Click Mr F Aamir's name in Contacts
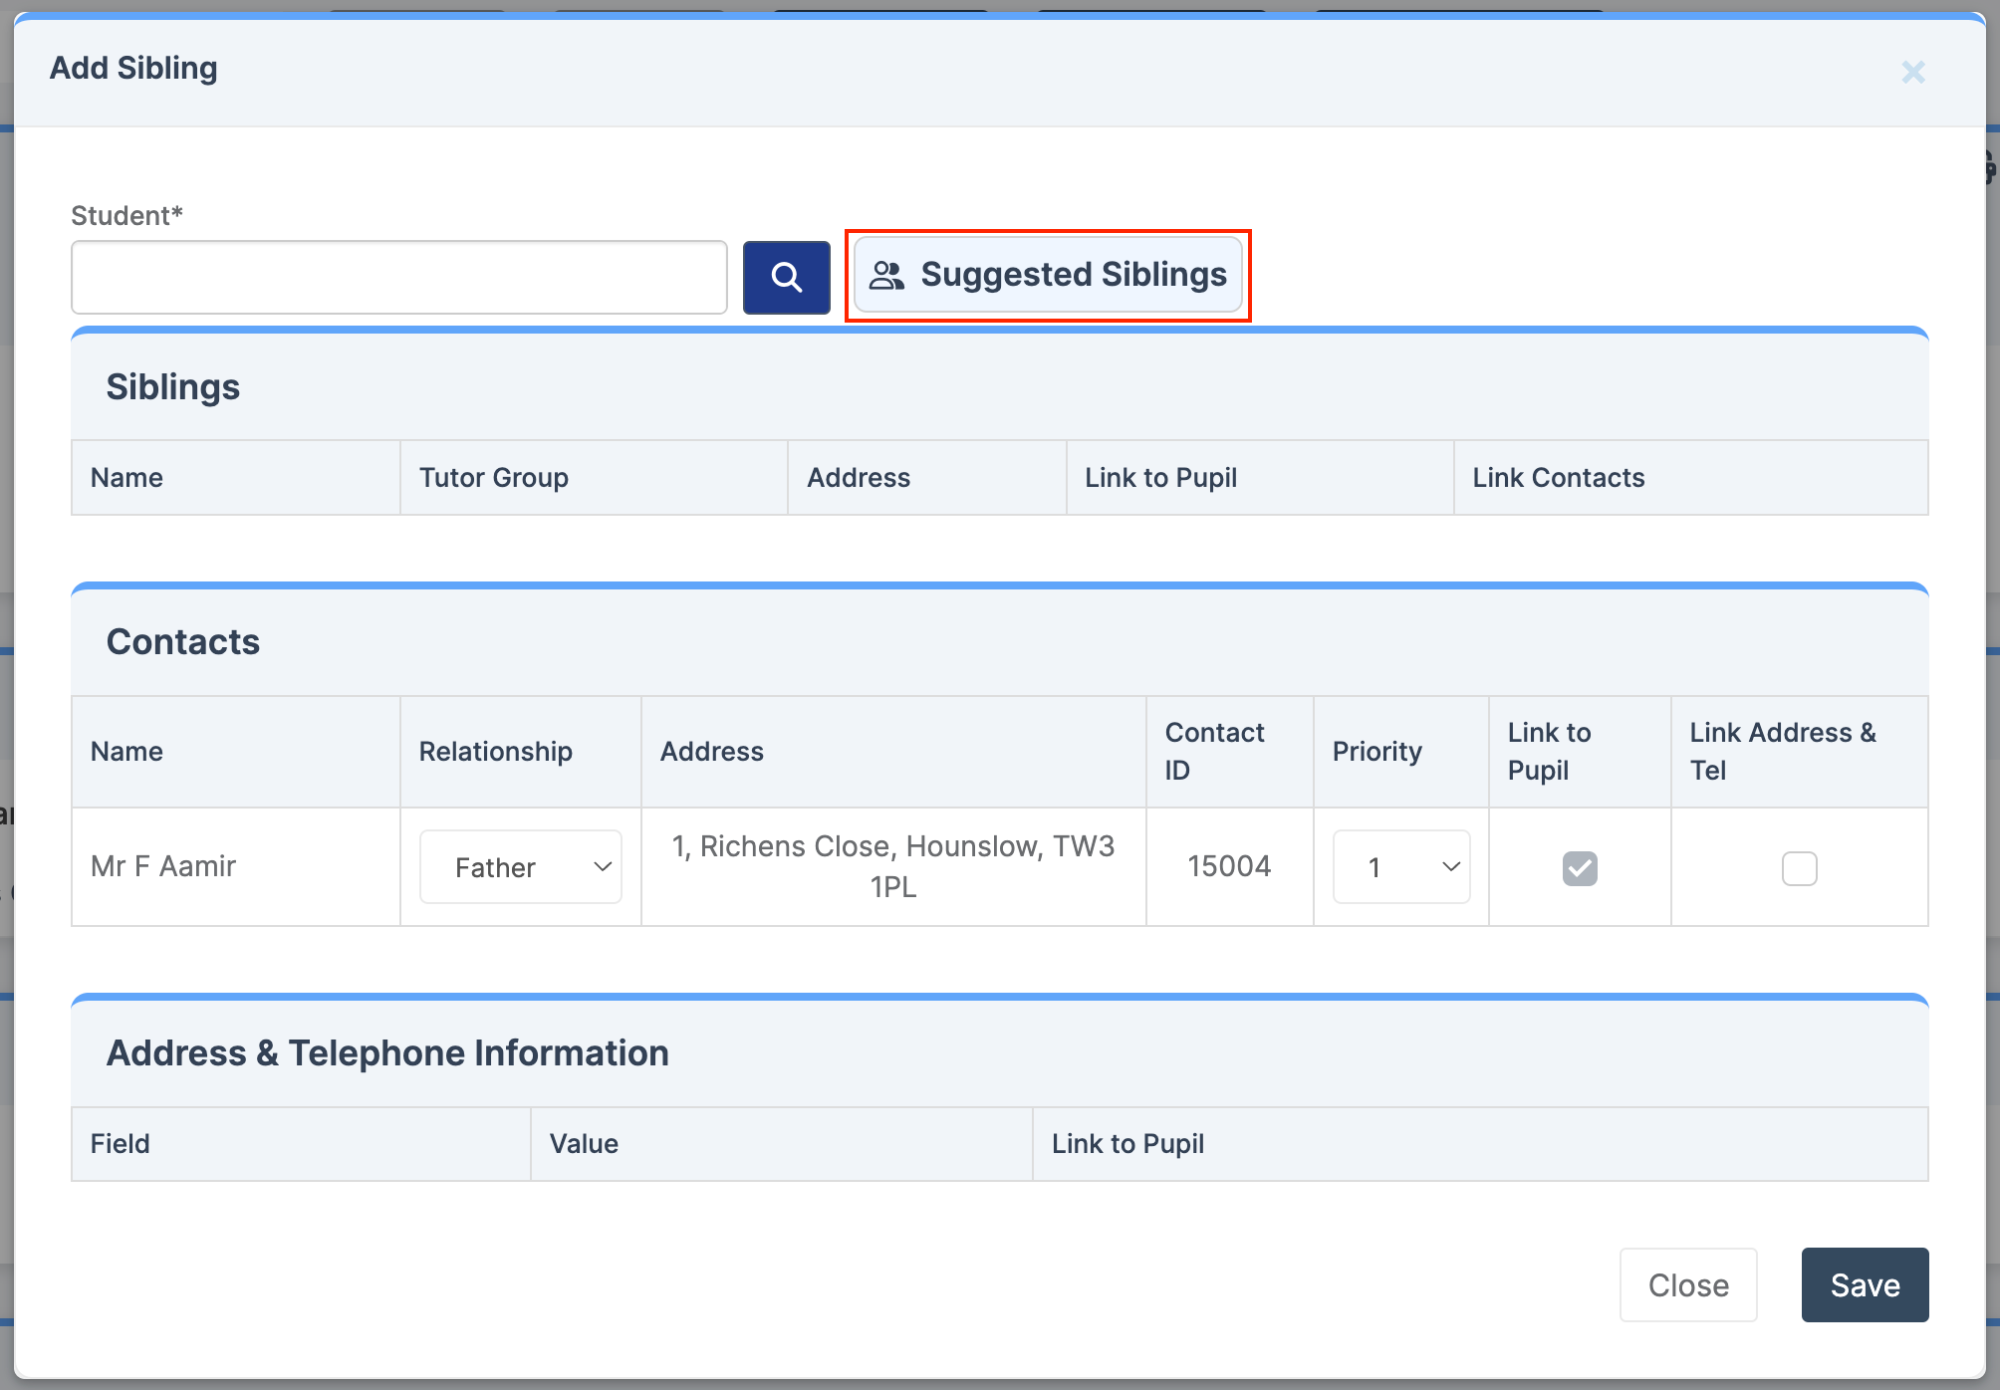The height and width of the screenshot is (1390, 2000). pos(162,866)
